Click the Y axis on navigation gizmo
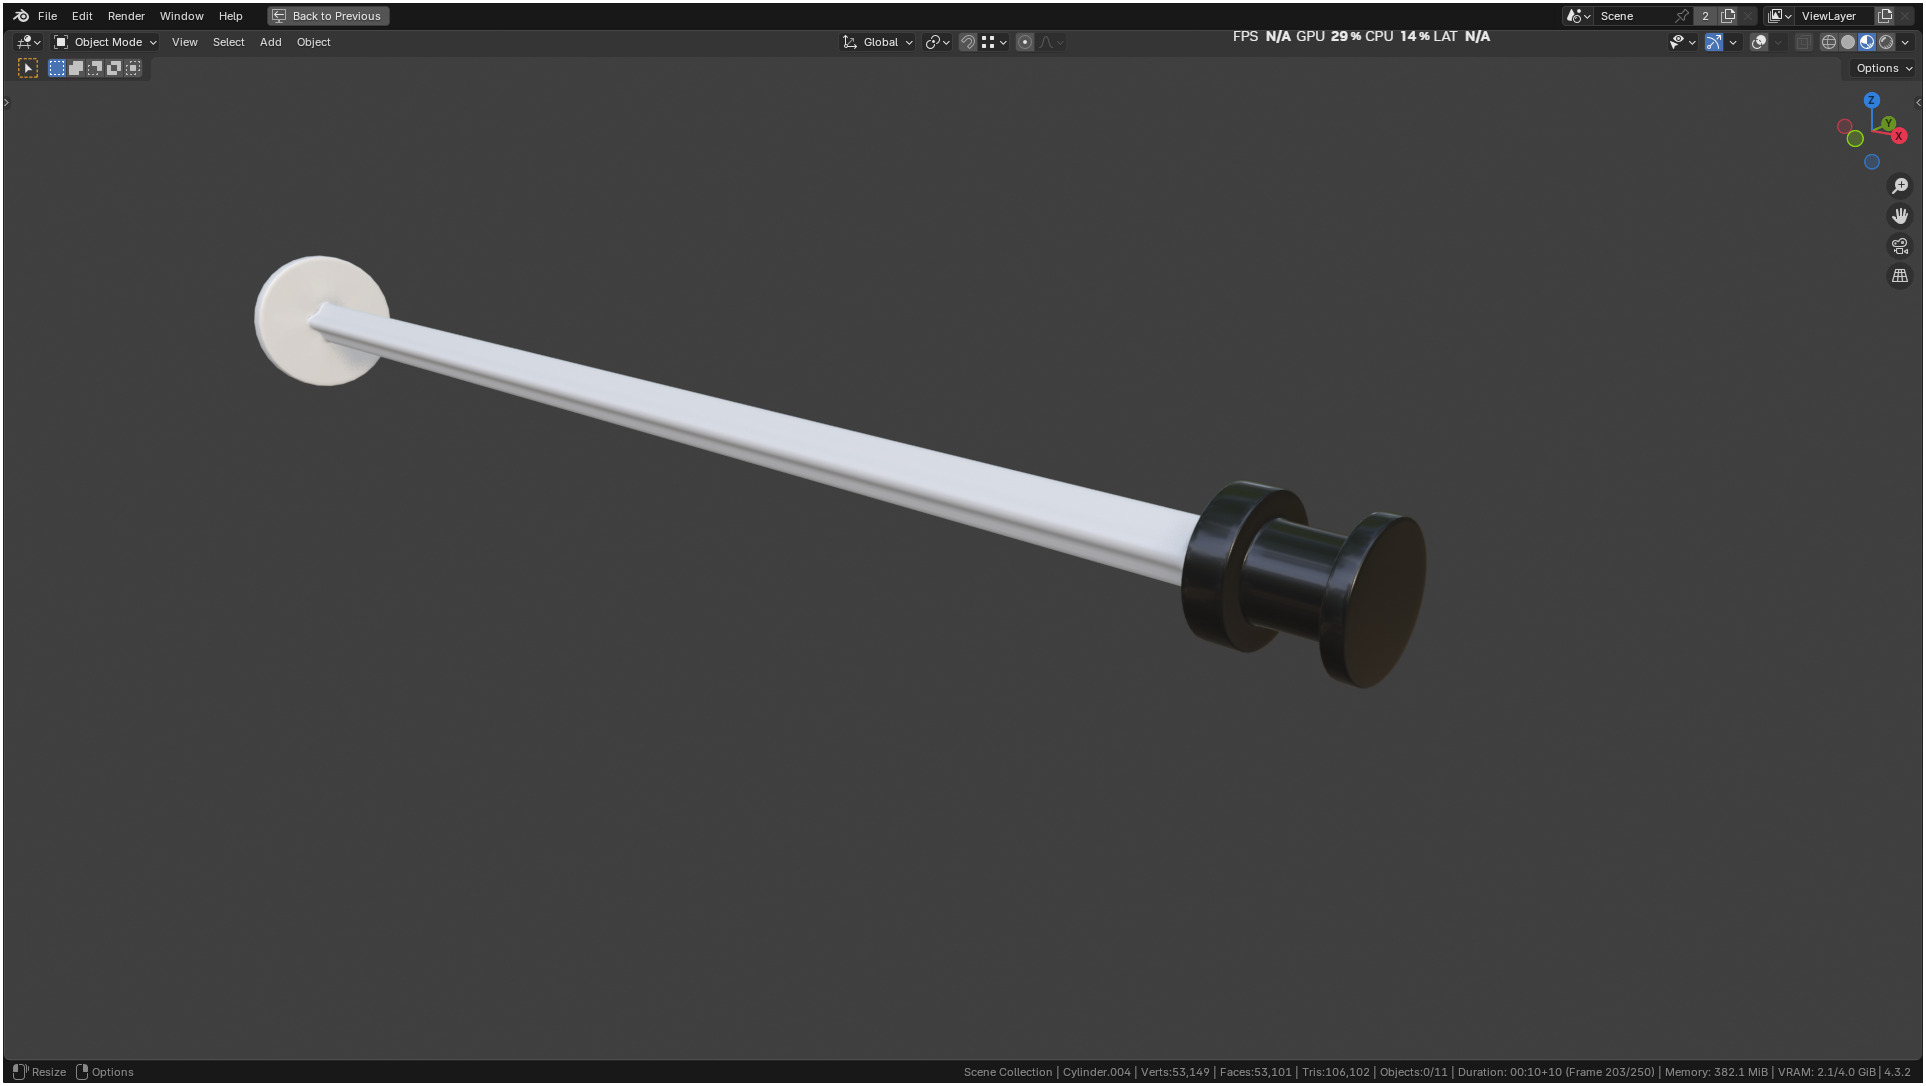The height and width of the screenshot is (1086, 1926). point(1888,124)
